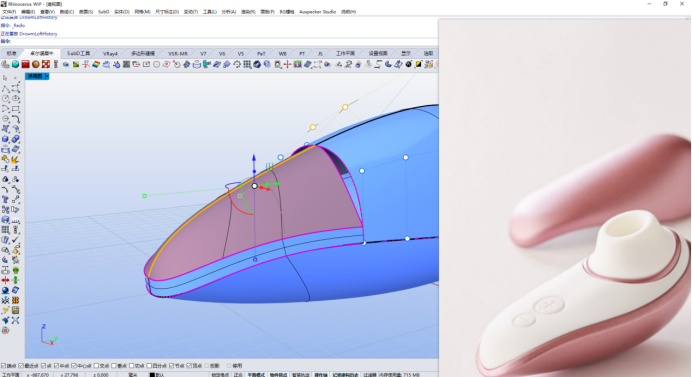Select the solid box creation tool

click(5, 139)
